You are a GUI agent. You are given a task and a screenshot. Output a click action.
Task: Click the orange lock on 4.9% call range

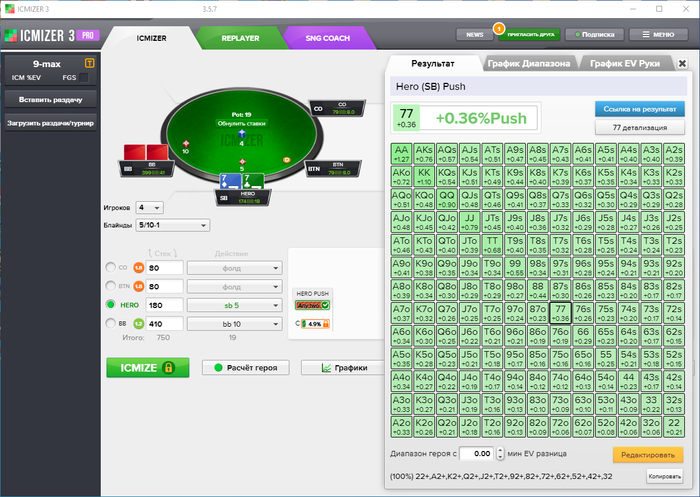pos(326,324)
